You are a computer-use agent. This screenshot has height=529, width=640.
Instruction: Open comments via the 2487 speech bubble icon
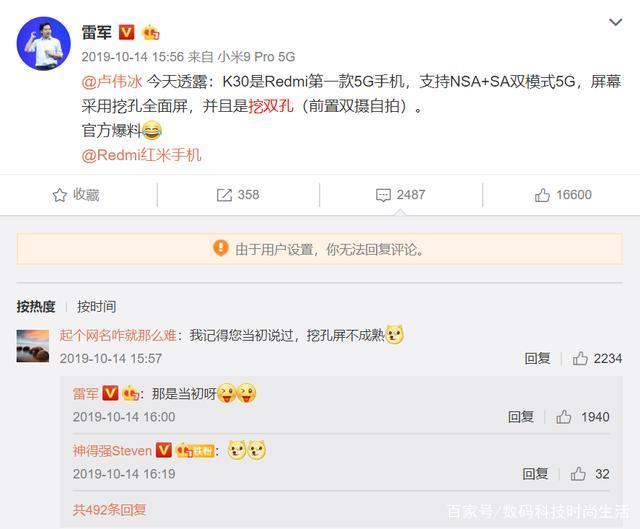tap(383, 195)
